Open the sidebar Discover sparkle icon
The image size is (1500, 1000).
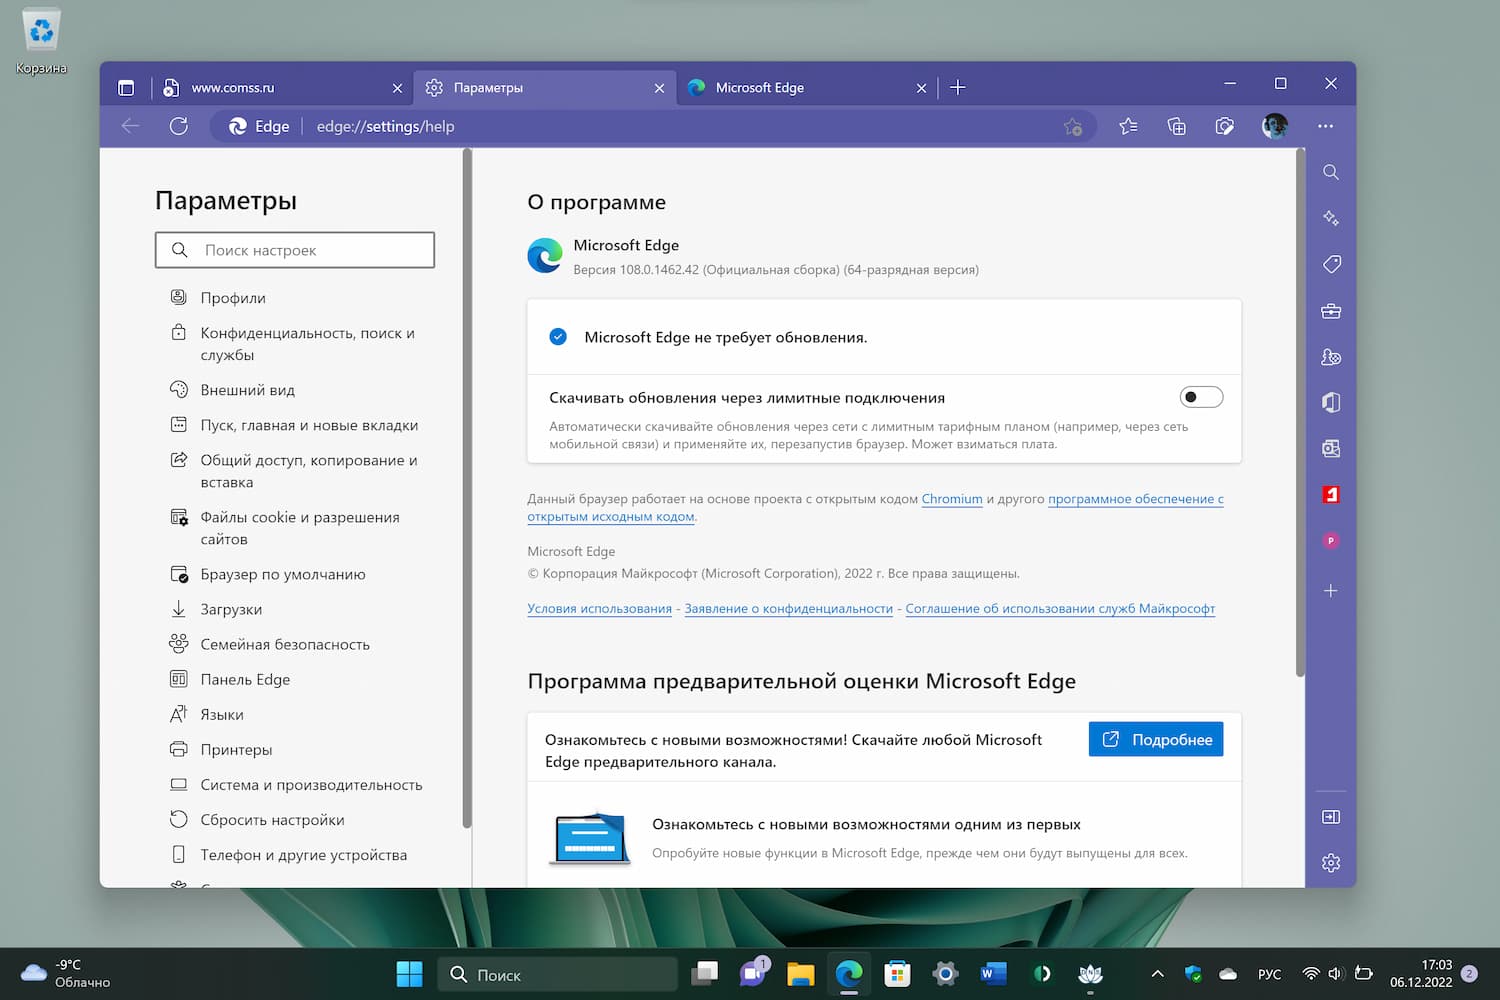tap(1331, 218)
